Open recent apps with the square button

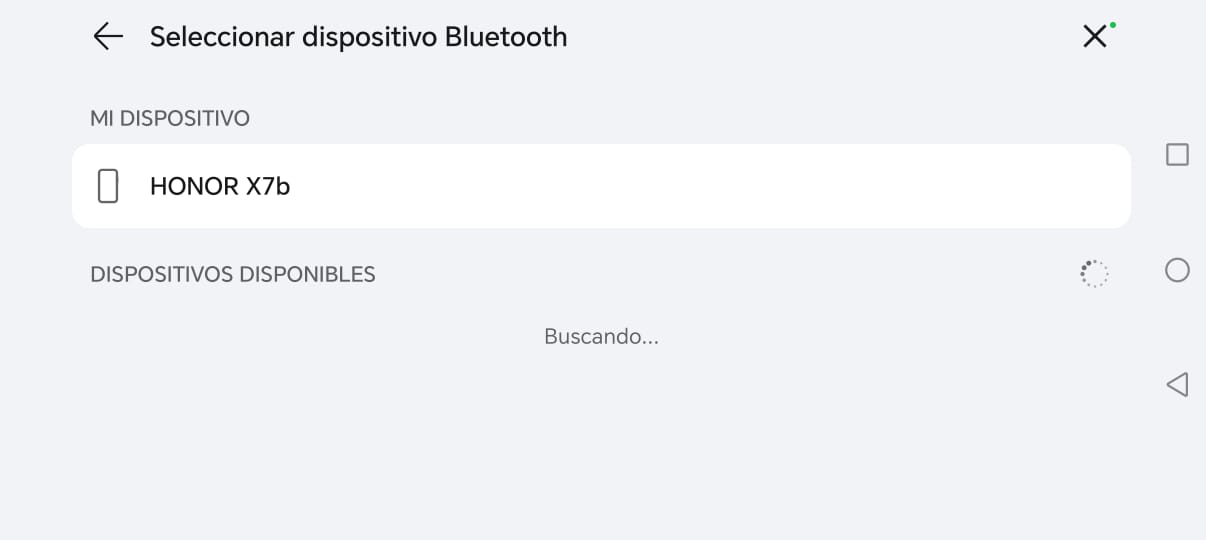click(x=1177, y=155)
